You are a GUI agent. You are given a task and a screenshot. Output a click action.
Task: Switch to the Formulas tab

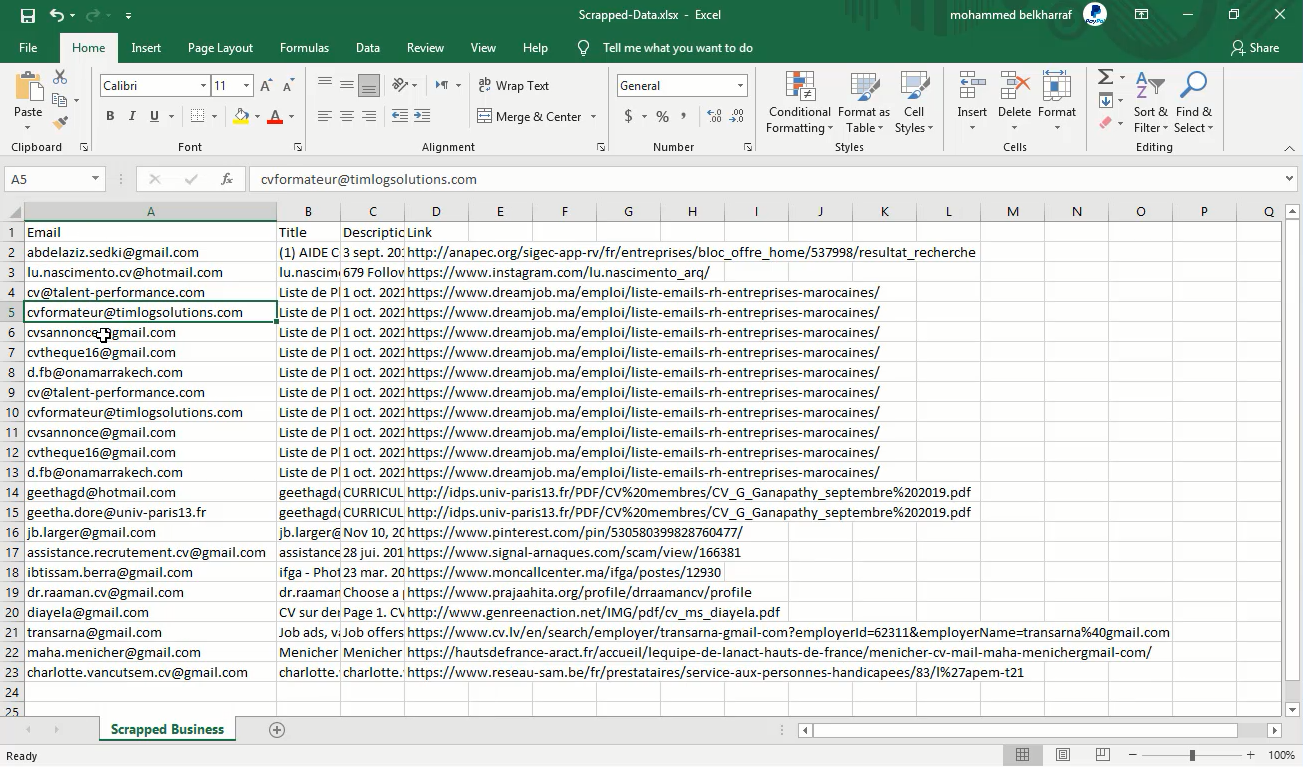(304, 48)
